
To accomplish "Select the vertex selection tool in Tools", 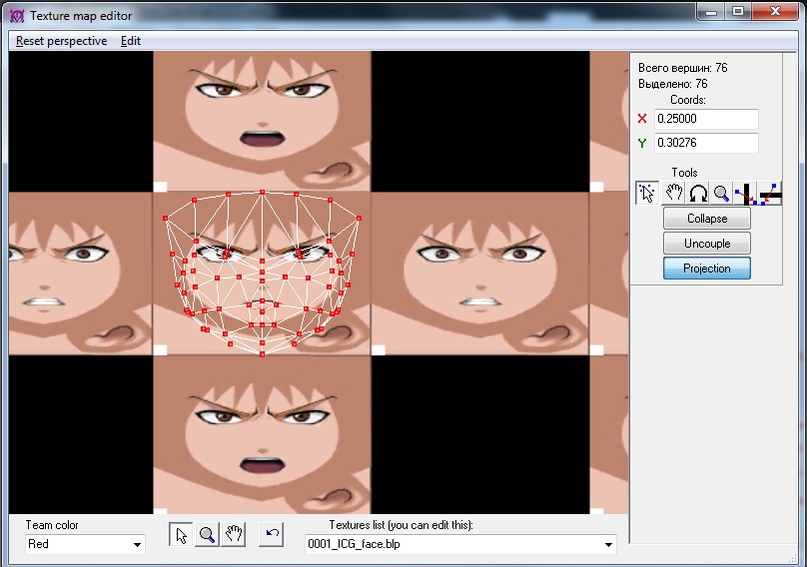I will tap(646, 193).
